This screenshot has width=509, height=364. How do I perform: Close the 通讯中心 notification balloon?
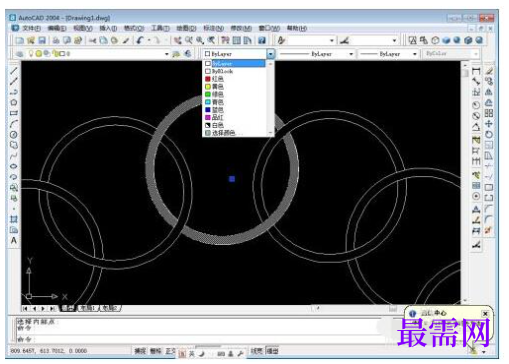[485, 314]
